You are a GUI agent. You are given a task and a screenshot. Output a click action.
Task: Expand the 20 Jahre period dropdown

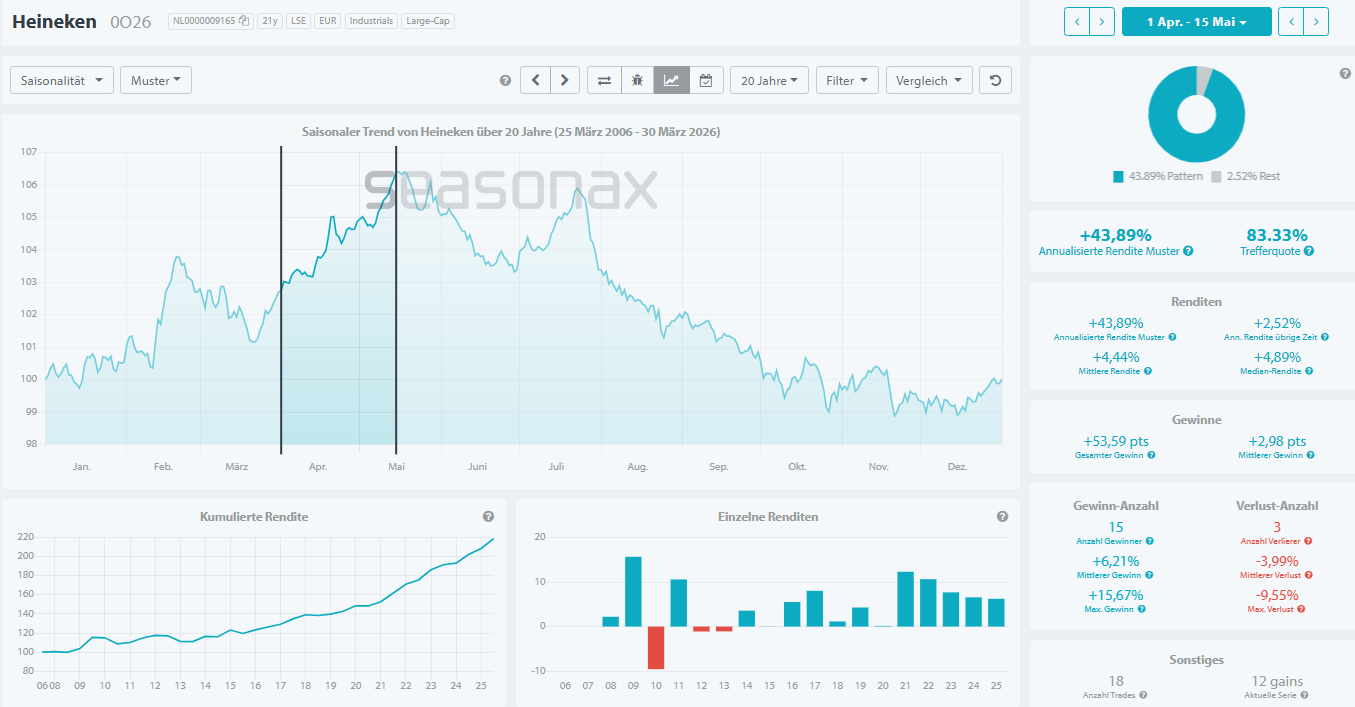coord(769,80)
